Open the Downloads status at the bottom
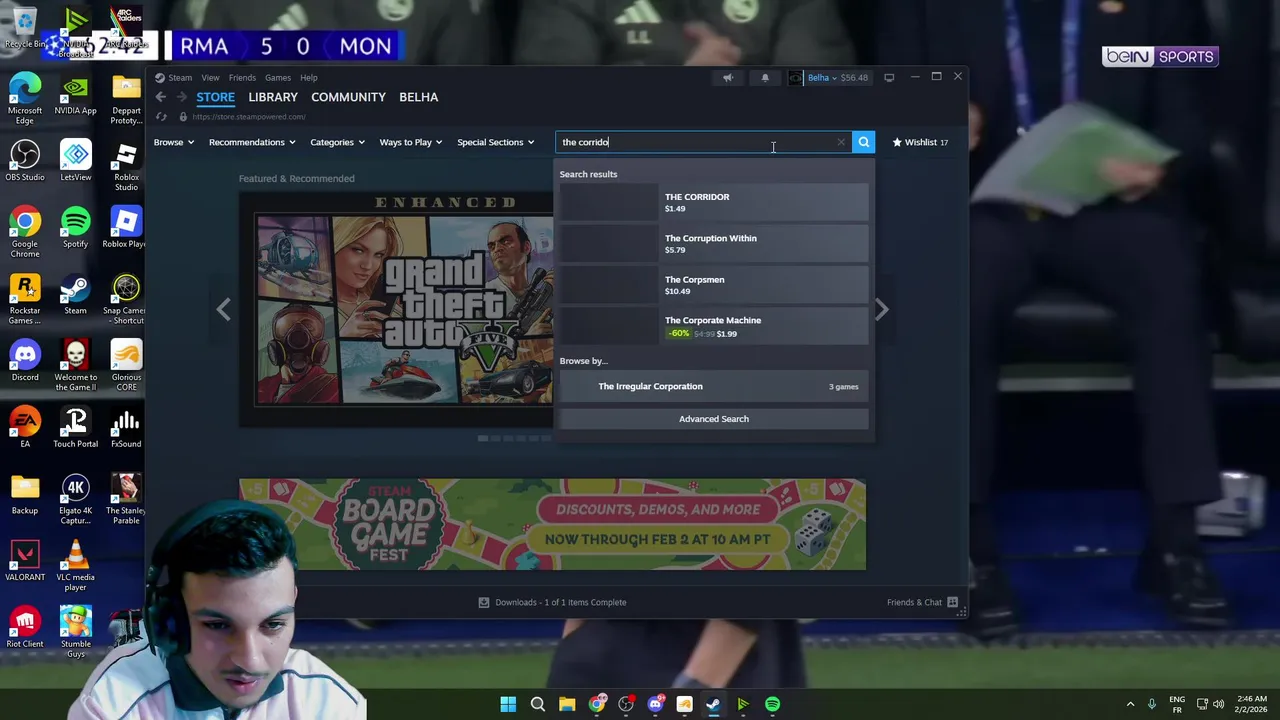The height and width of the screenshot is (720, 1280). click(552, 602)
